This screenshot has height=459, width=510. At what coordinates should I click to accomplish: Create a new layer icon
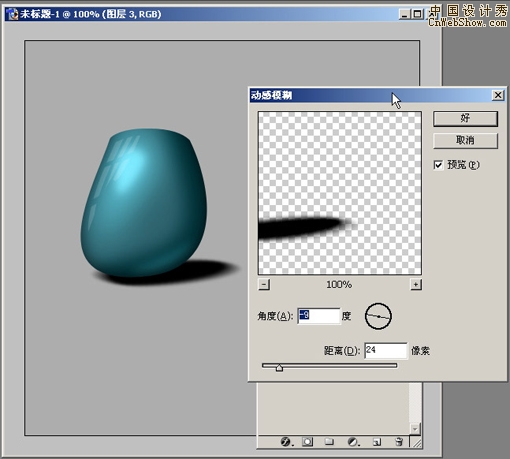tap(377, 442)
